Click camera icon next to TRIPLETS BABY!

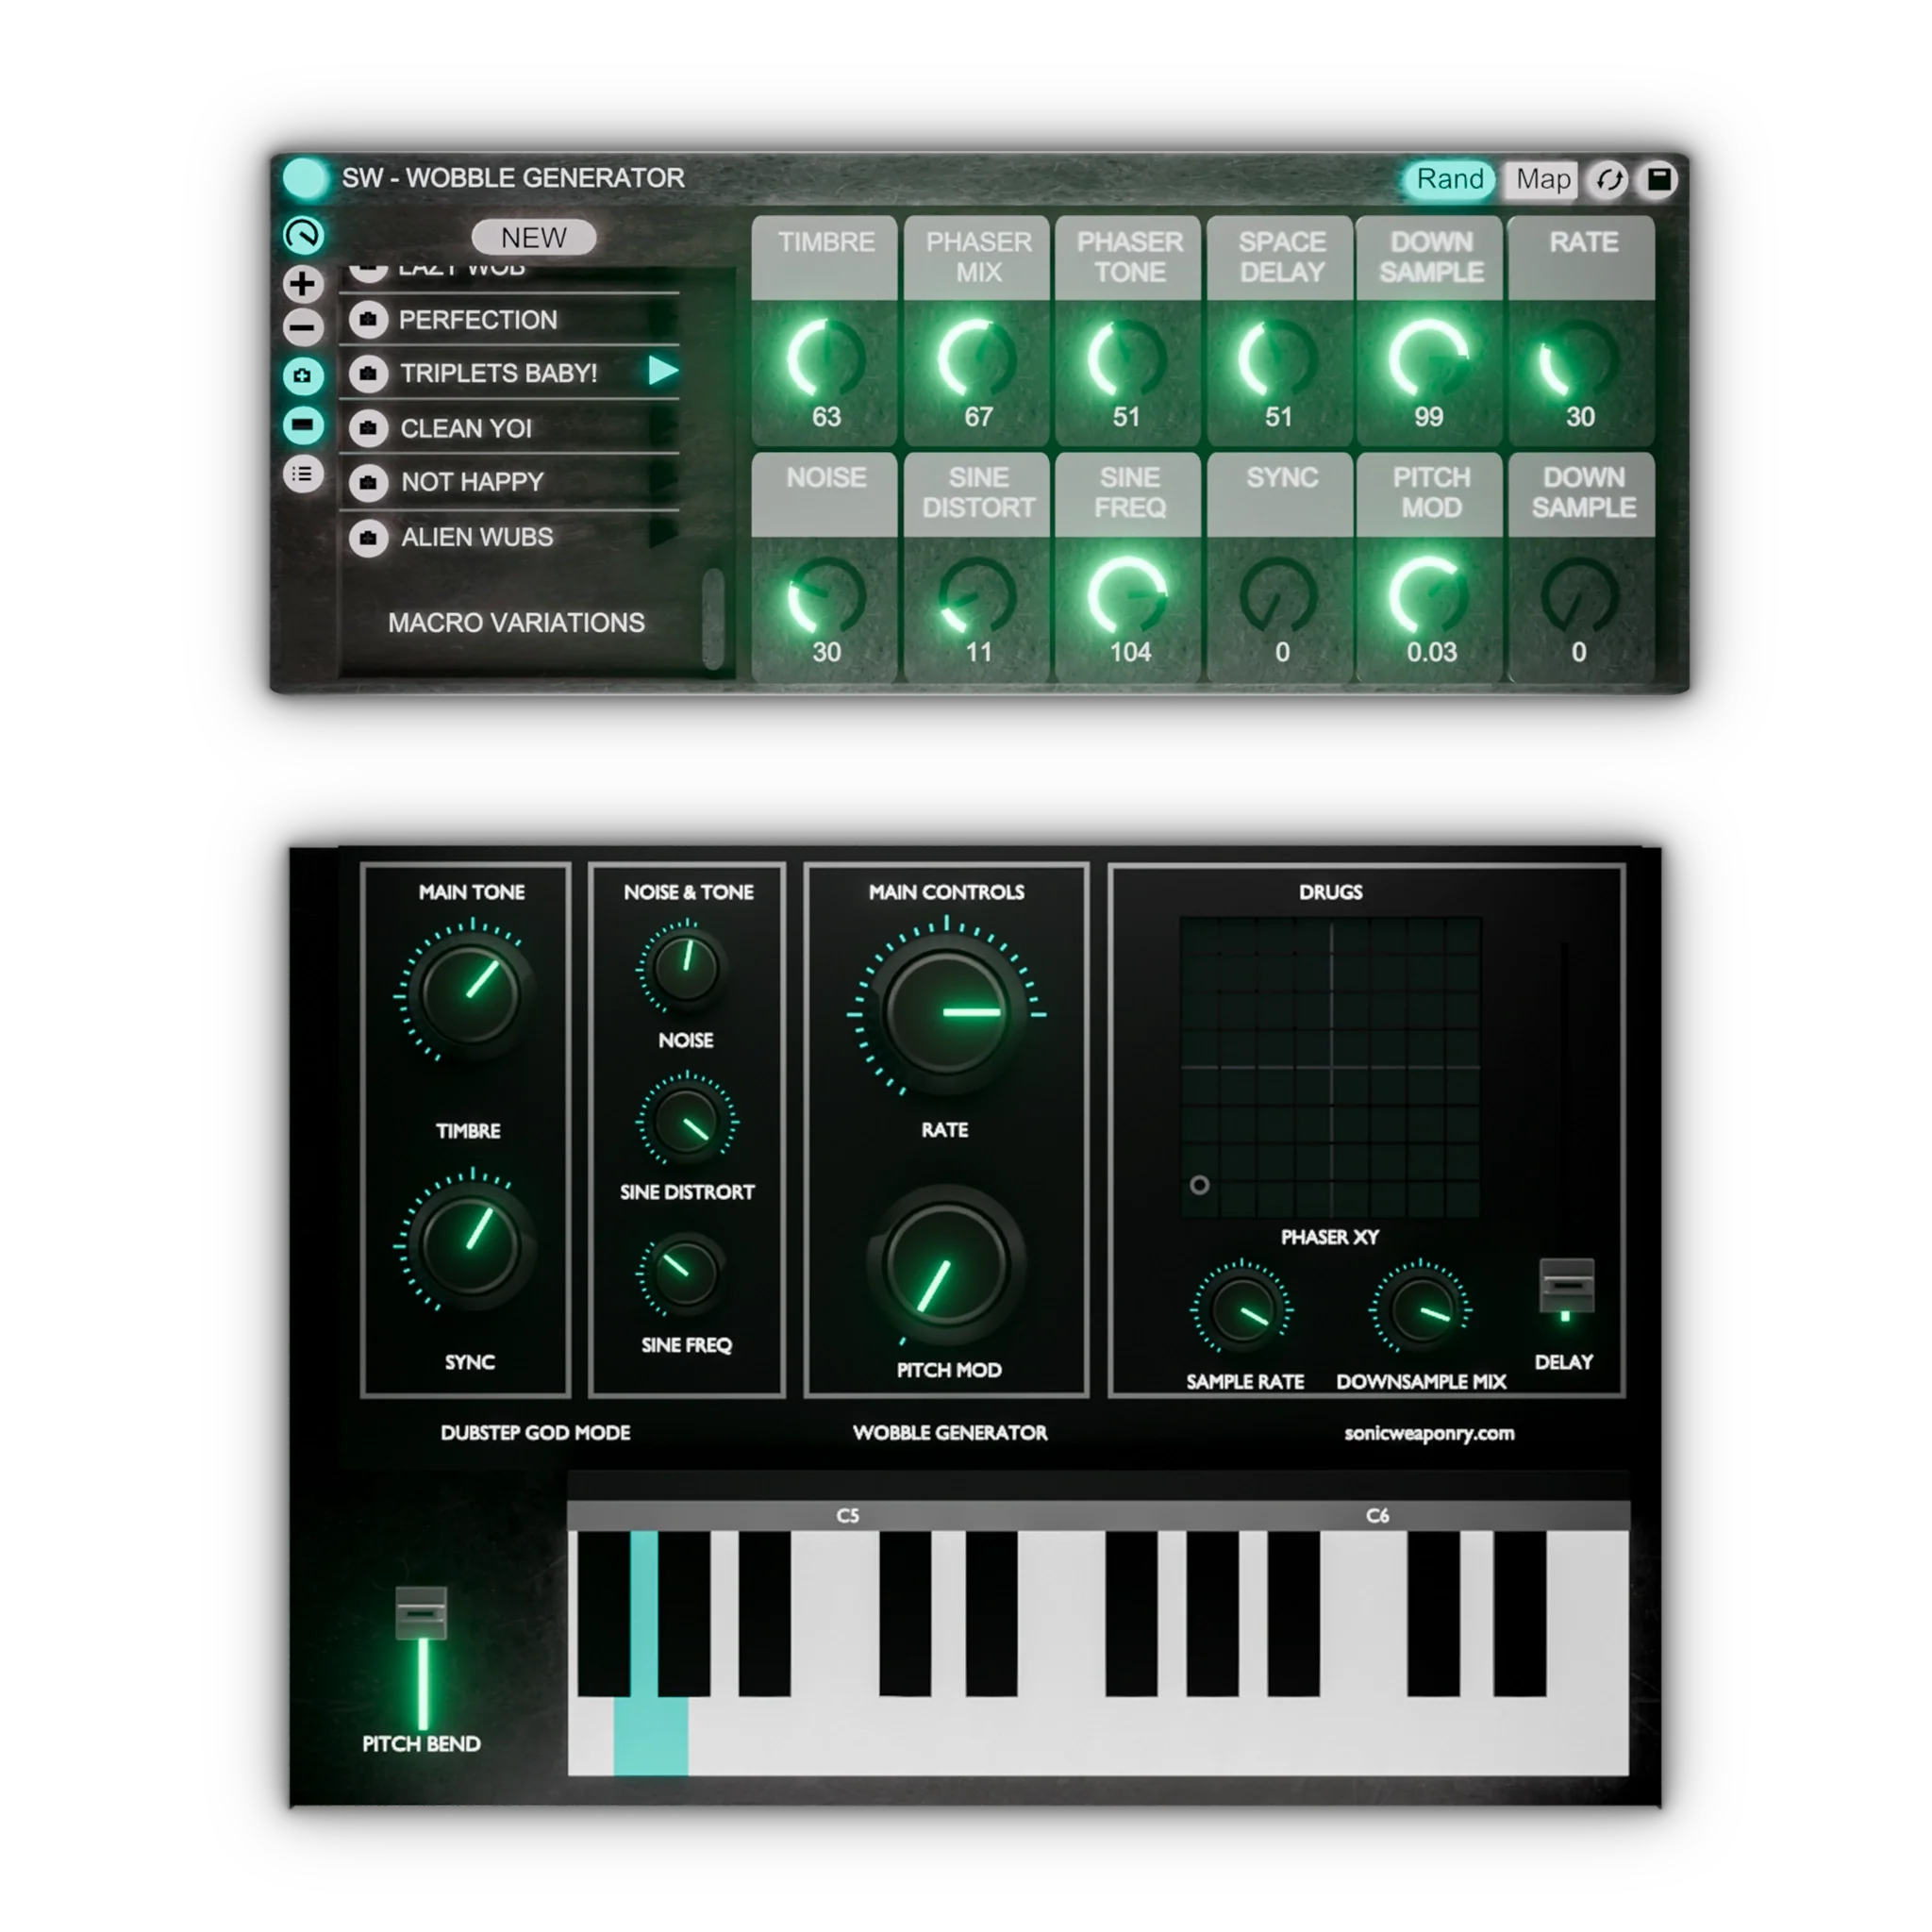[368, 373]
